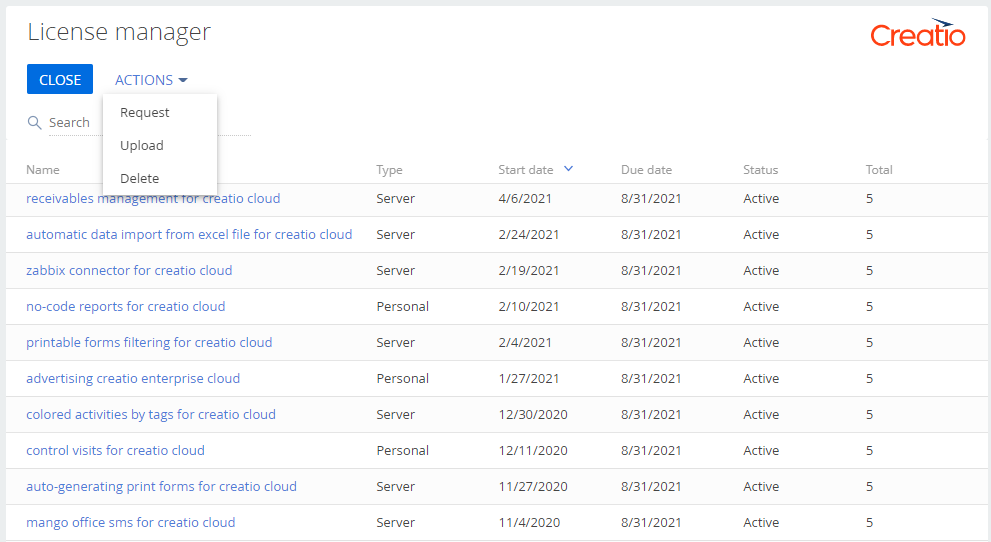Click Personal type in no-code reports row
The image size is (991, 542).
(403, 306)
